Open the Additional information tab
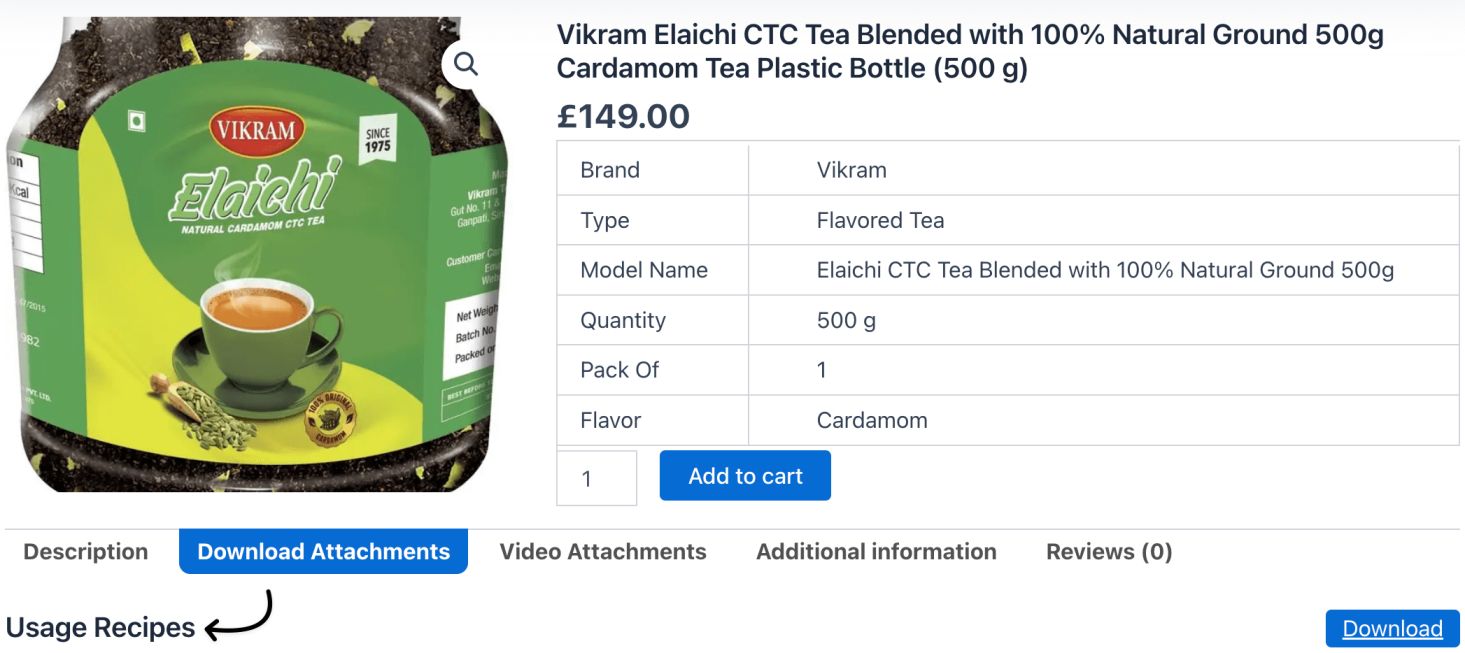Image resolution: width=1465 pixels, height=653 pixels. tap(876, 552)
